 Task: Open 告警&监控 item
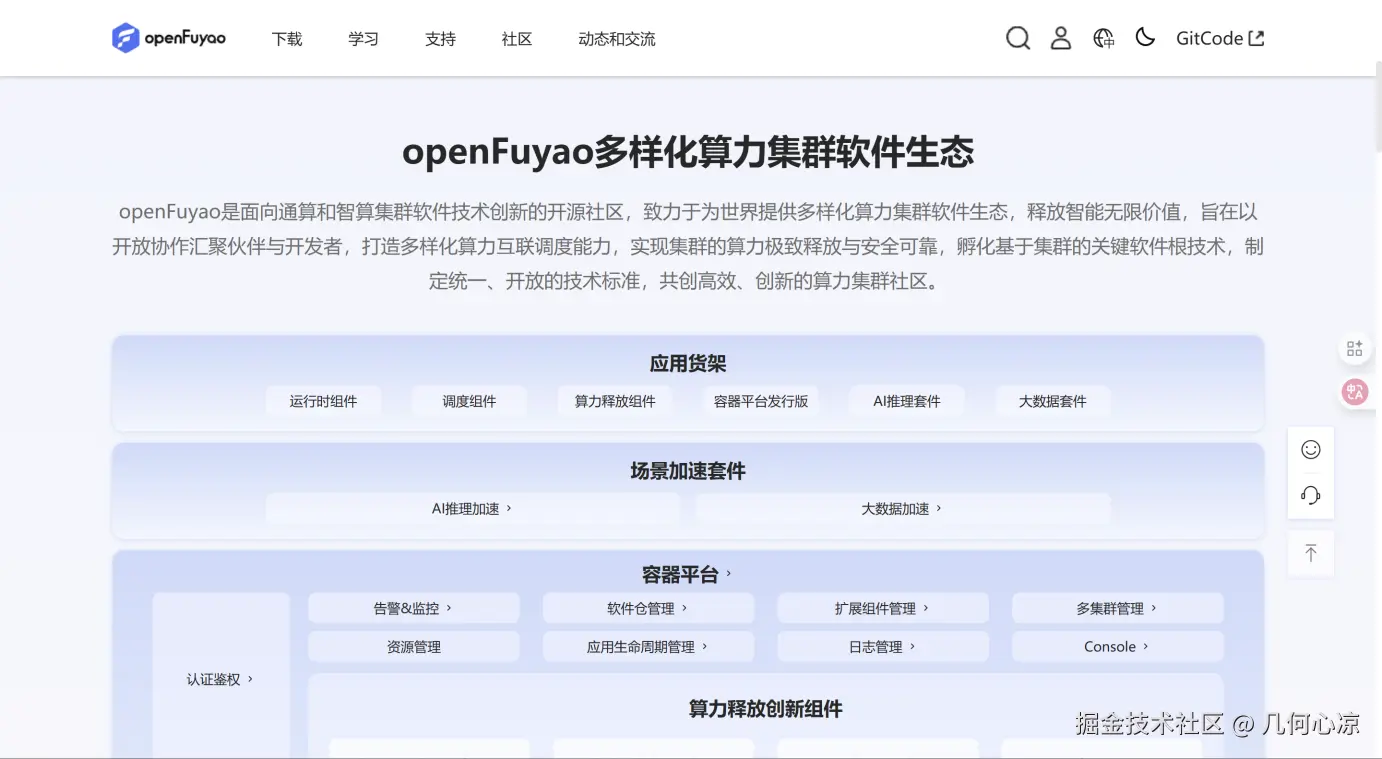point(413,608)
